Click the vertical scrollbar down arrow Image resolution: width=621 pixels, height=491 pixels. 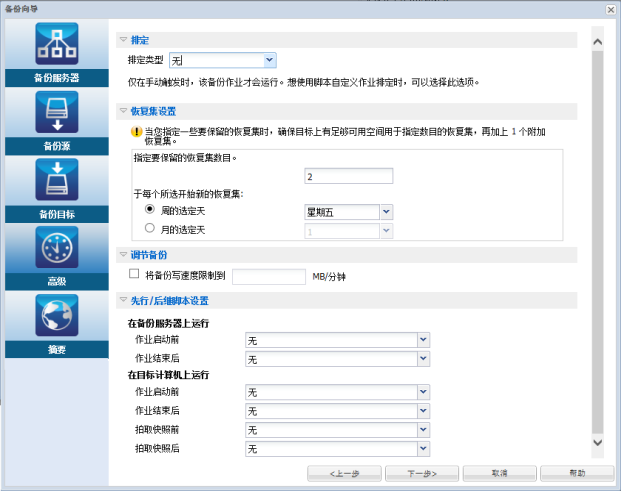pyautogui.click(x=598, y=441)
